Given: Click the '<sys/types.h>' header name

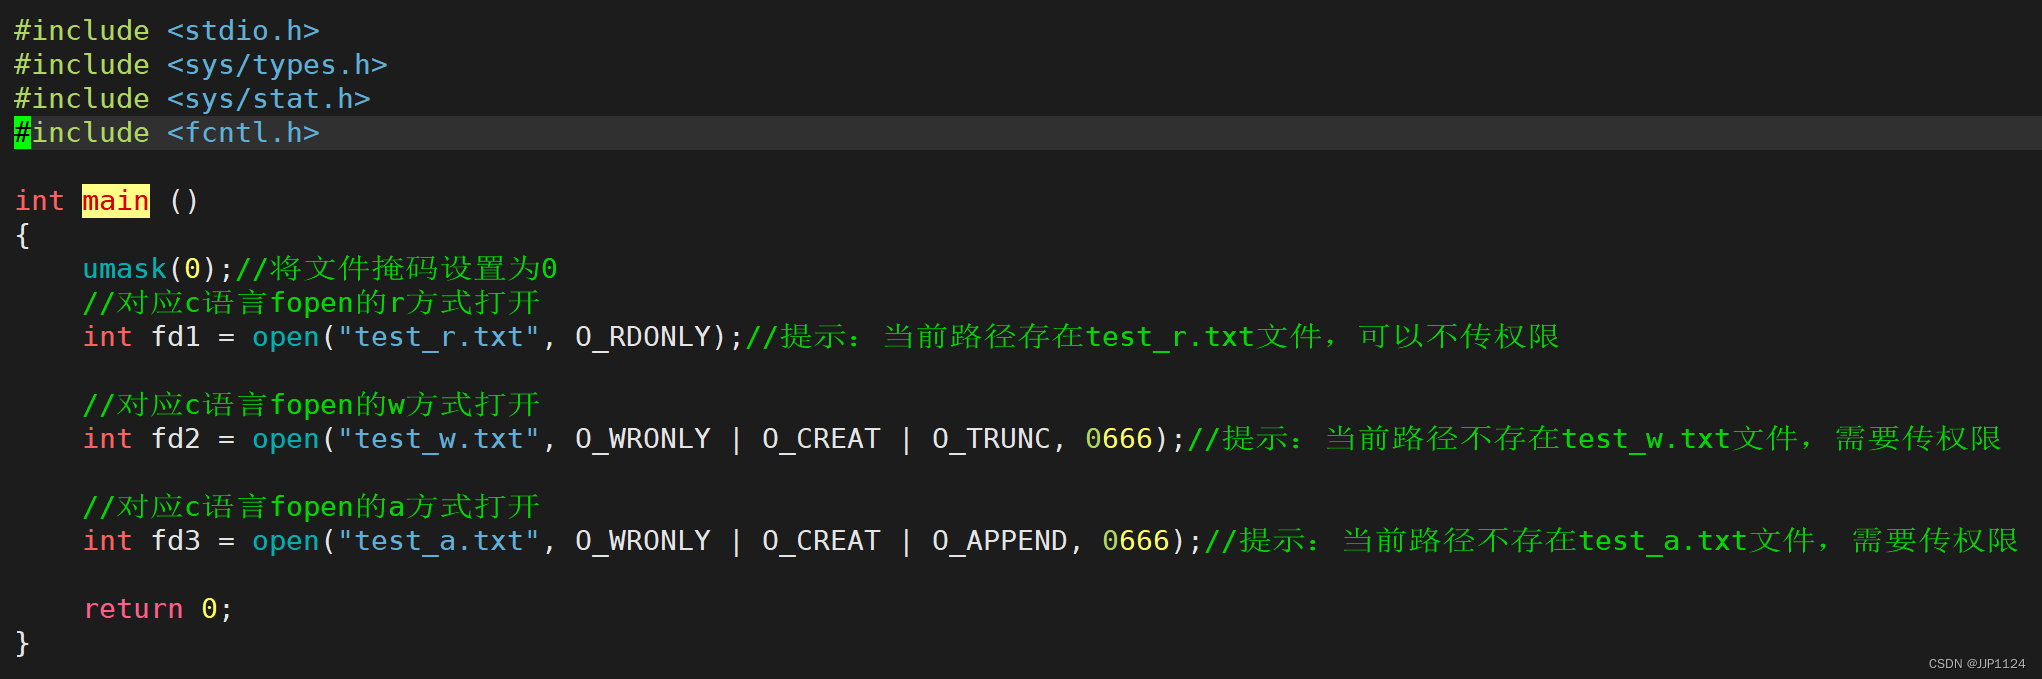Looking at the screenshot, I should tap(277, 65).
